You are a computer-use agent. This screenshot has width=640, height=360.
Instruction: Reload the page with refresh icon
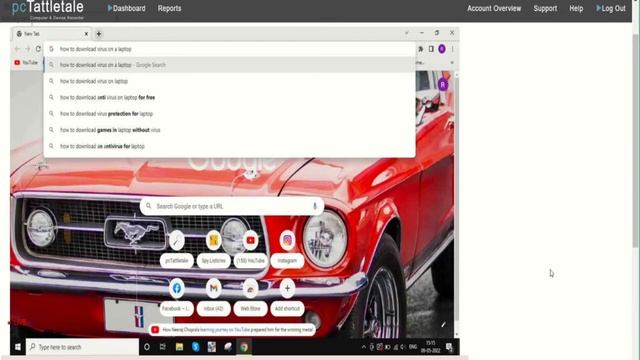[38, 49]
